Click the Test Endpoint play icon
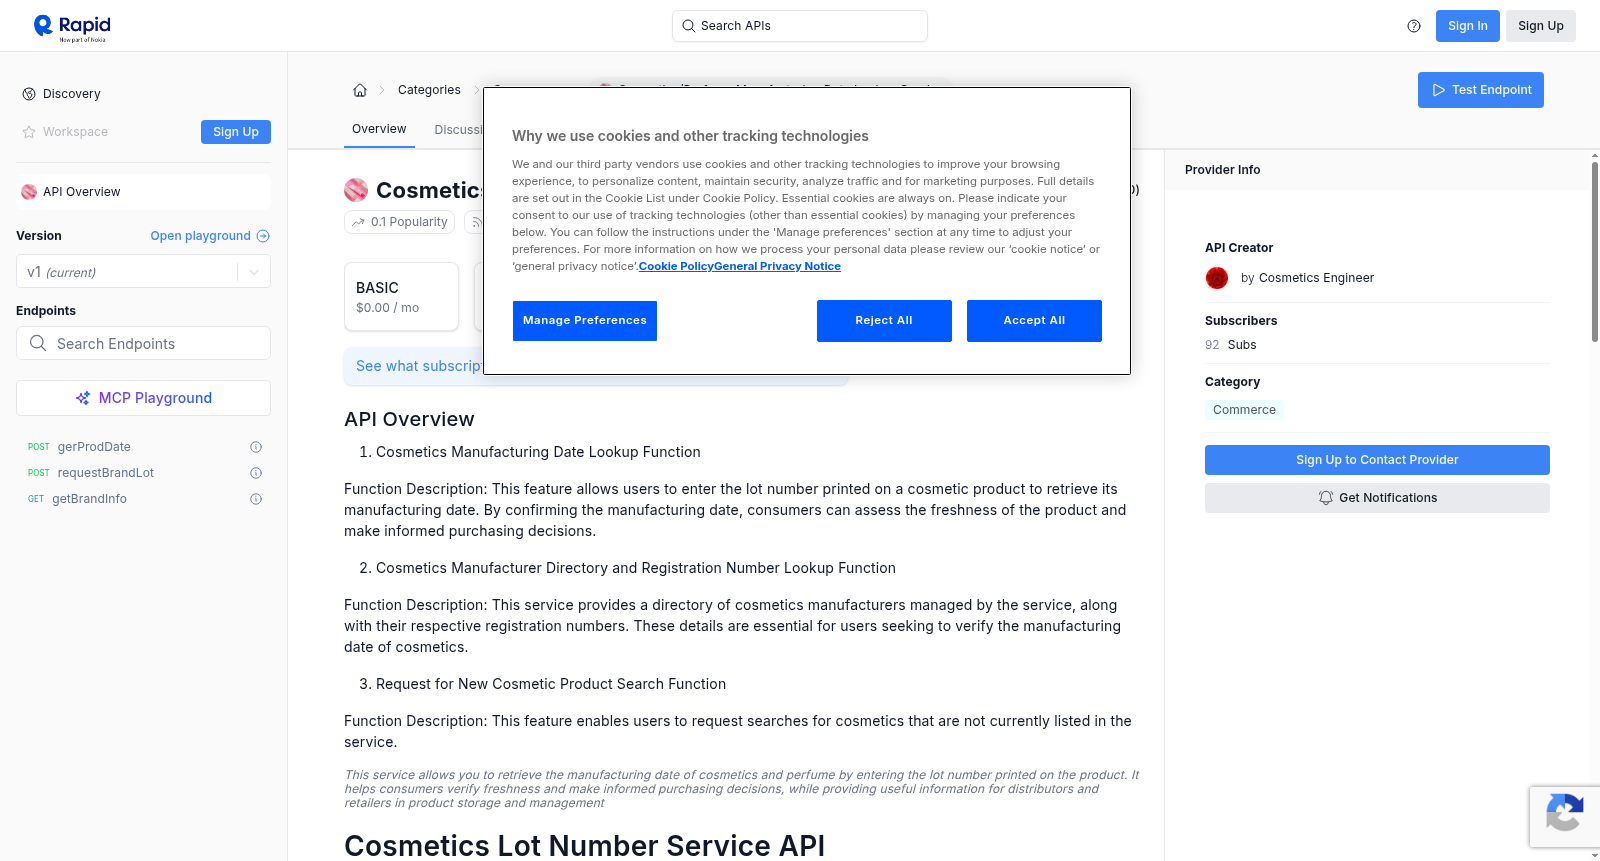 click(1439, 90)
